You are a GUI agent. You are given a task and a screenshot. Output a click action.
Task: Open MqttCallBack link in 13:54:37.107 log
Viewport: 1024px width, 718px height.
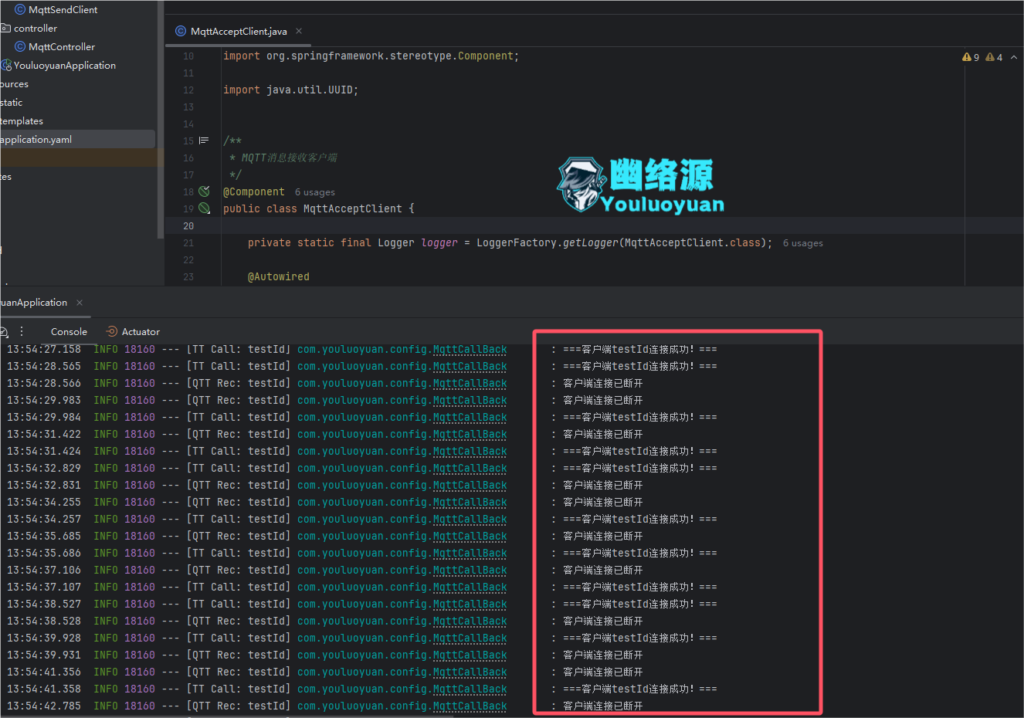(470, 587)
